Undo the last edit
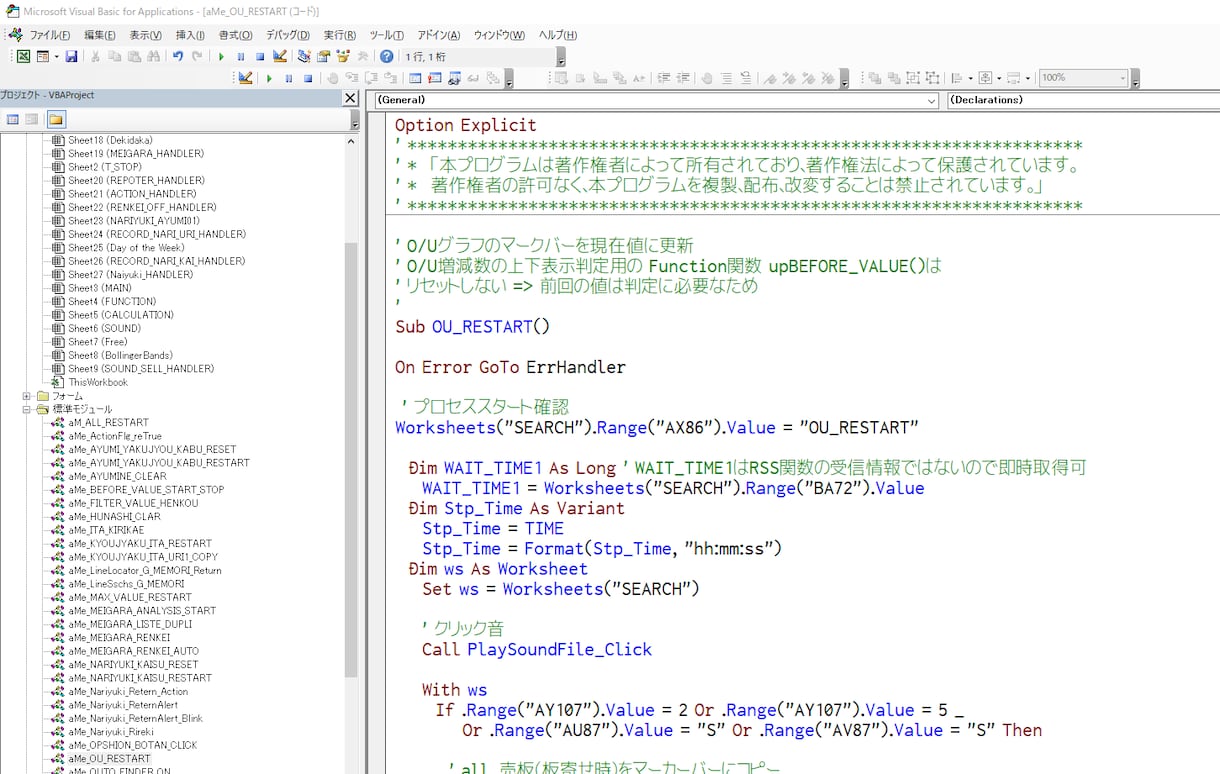This screenshot has height=774, width=1220. coord(178,57)
